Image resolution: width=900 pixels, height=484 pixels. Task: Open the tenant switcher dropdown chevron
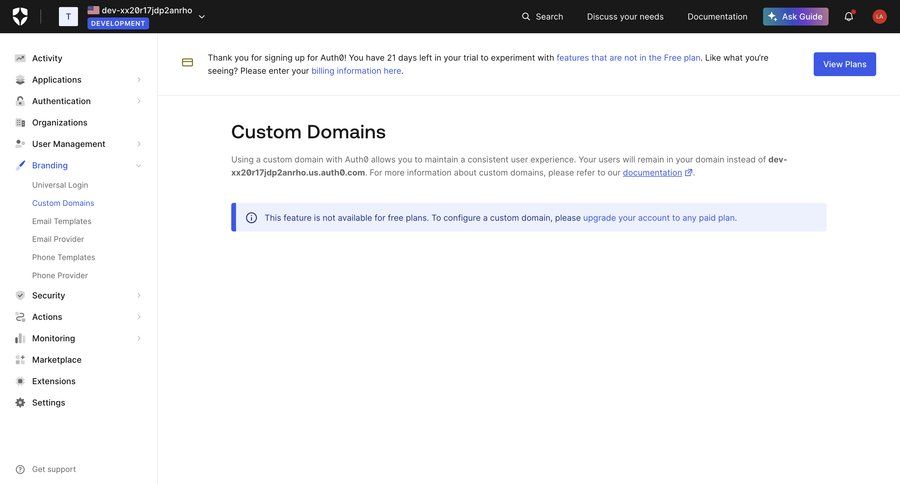pos(201,17)
